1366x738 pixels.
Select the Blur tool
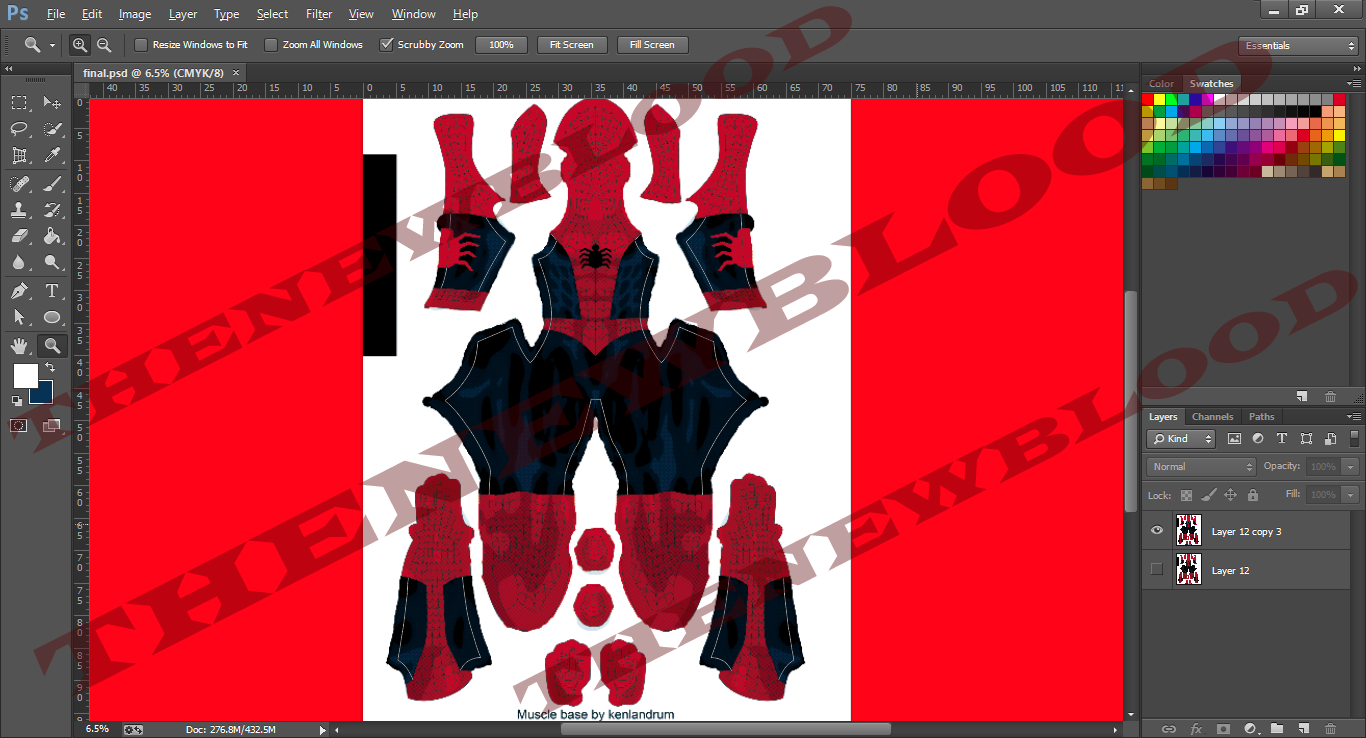[x=19, y=263]
